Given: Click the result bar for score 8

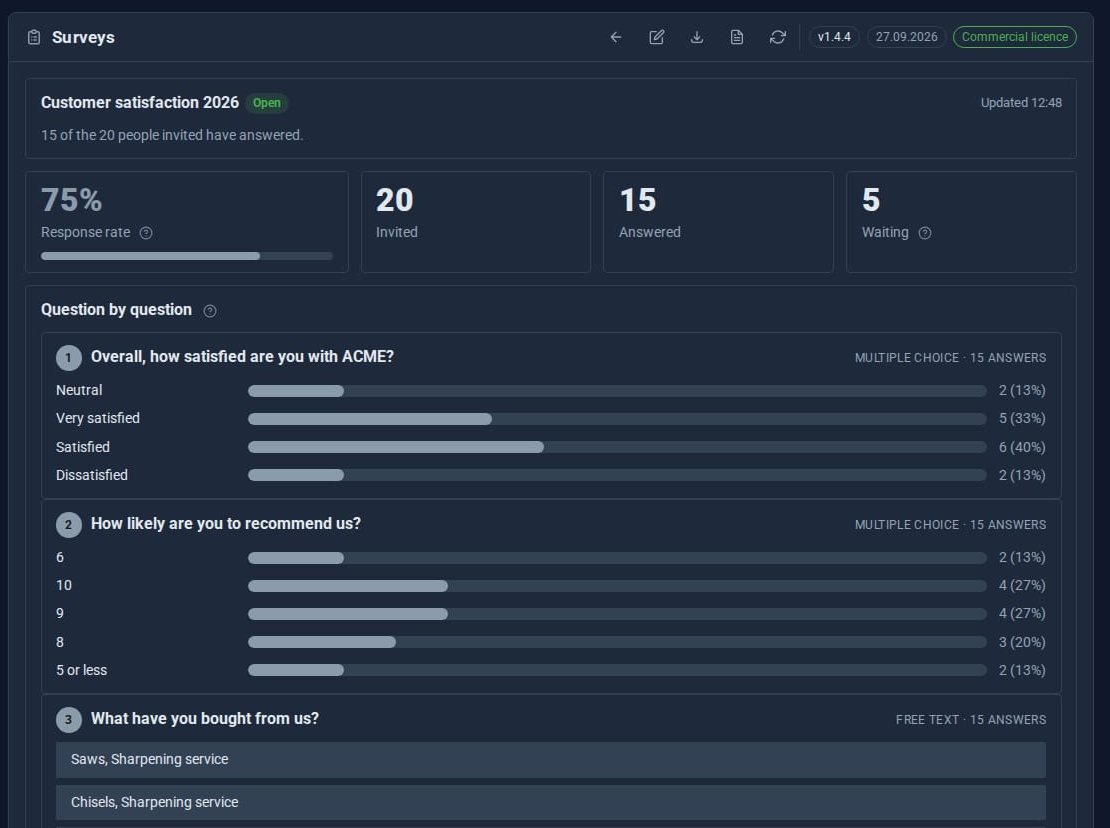Looking at the screenshot, I should point(617,642).
